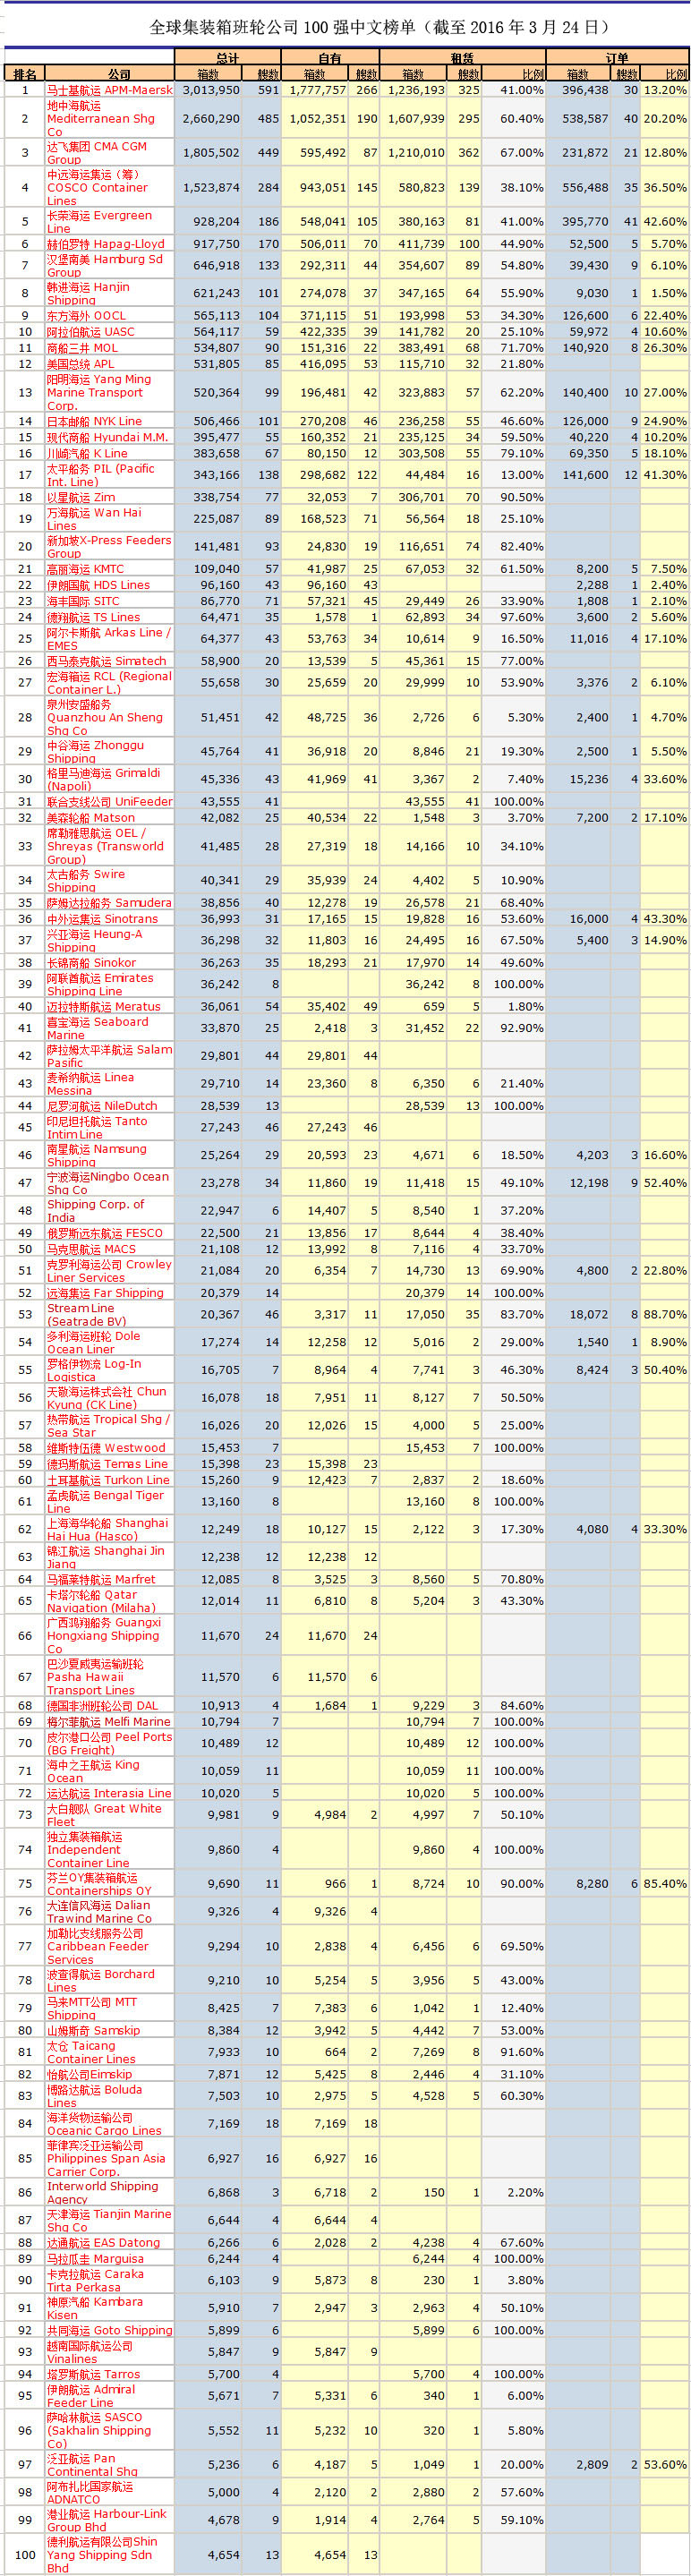
Task: Select orderbook ratio '88.70%'
Action: tap(665, 1314)
